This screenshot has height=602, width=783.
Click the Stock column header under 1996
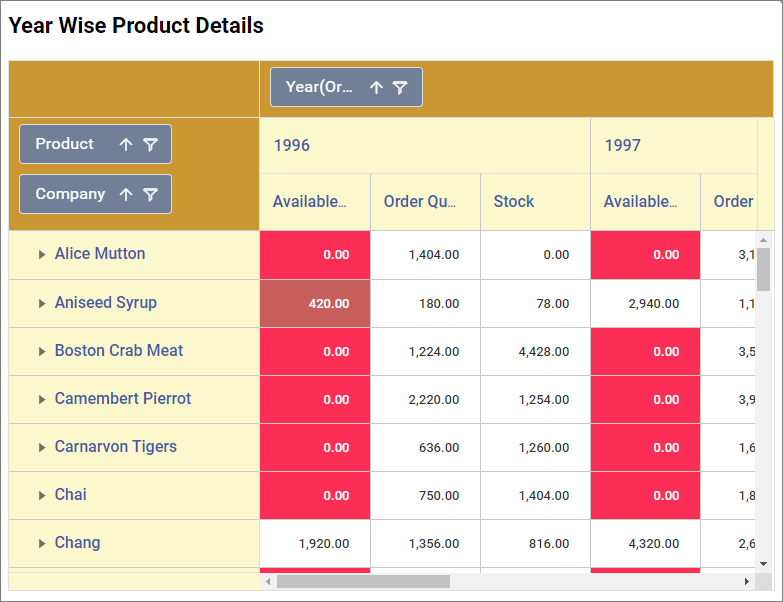(x=514, y=201)
